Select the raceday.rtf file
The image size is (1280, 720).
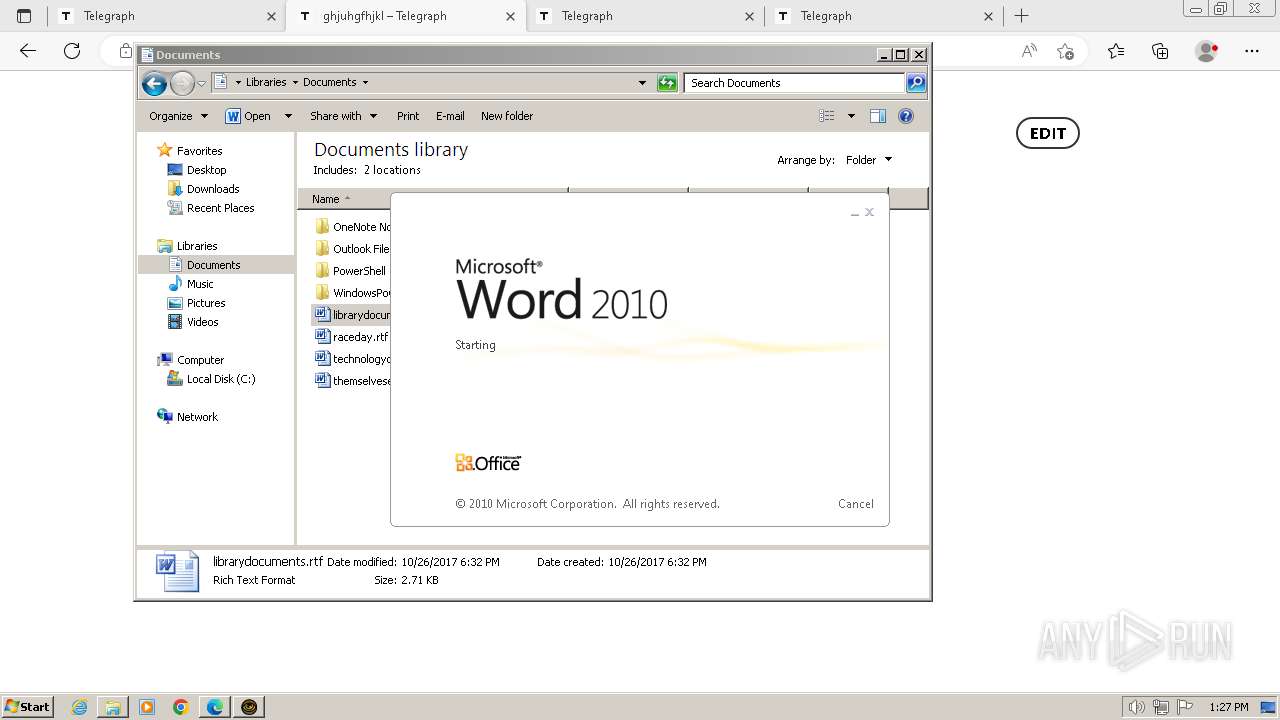351,337
